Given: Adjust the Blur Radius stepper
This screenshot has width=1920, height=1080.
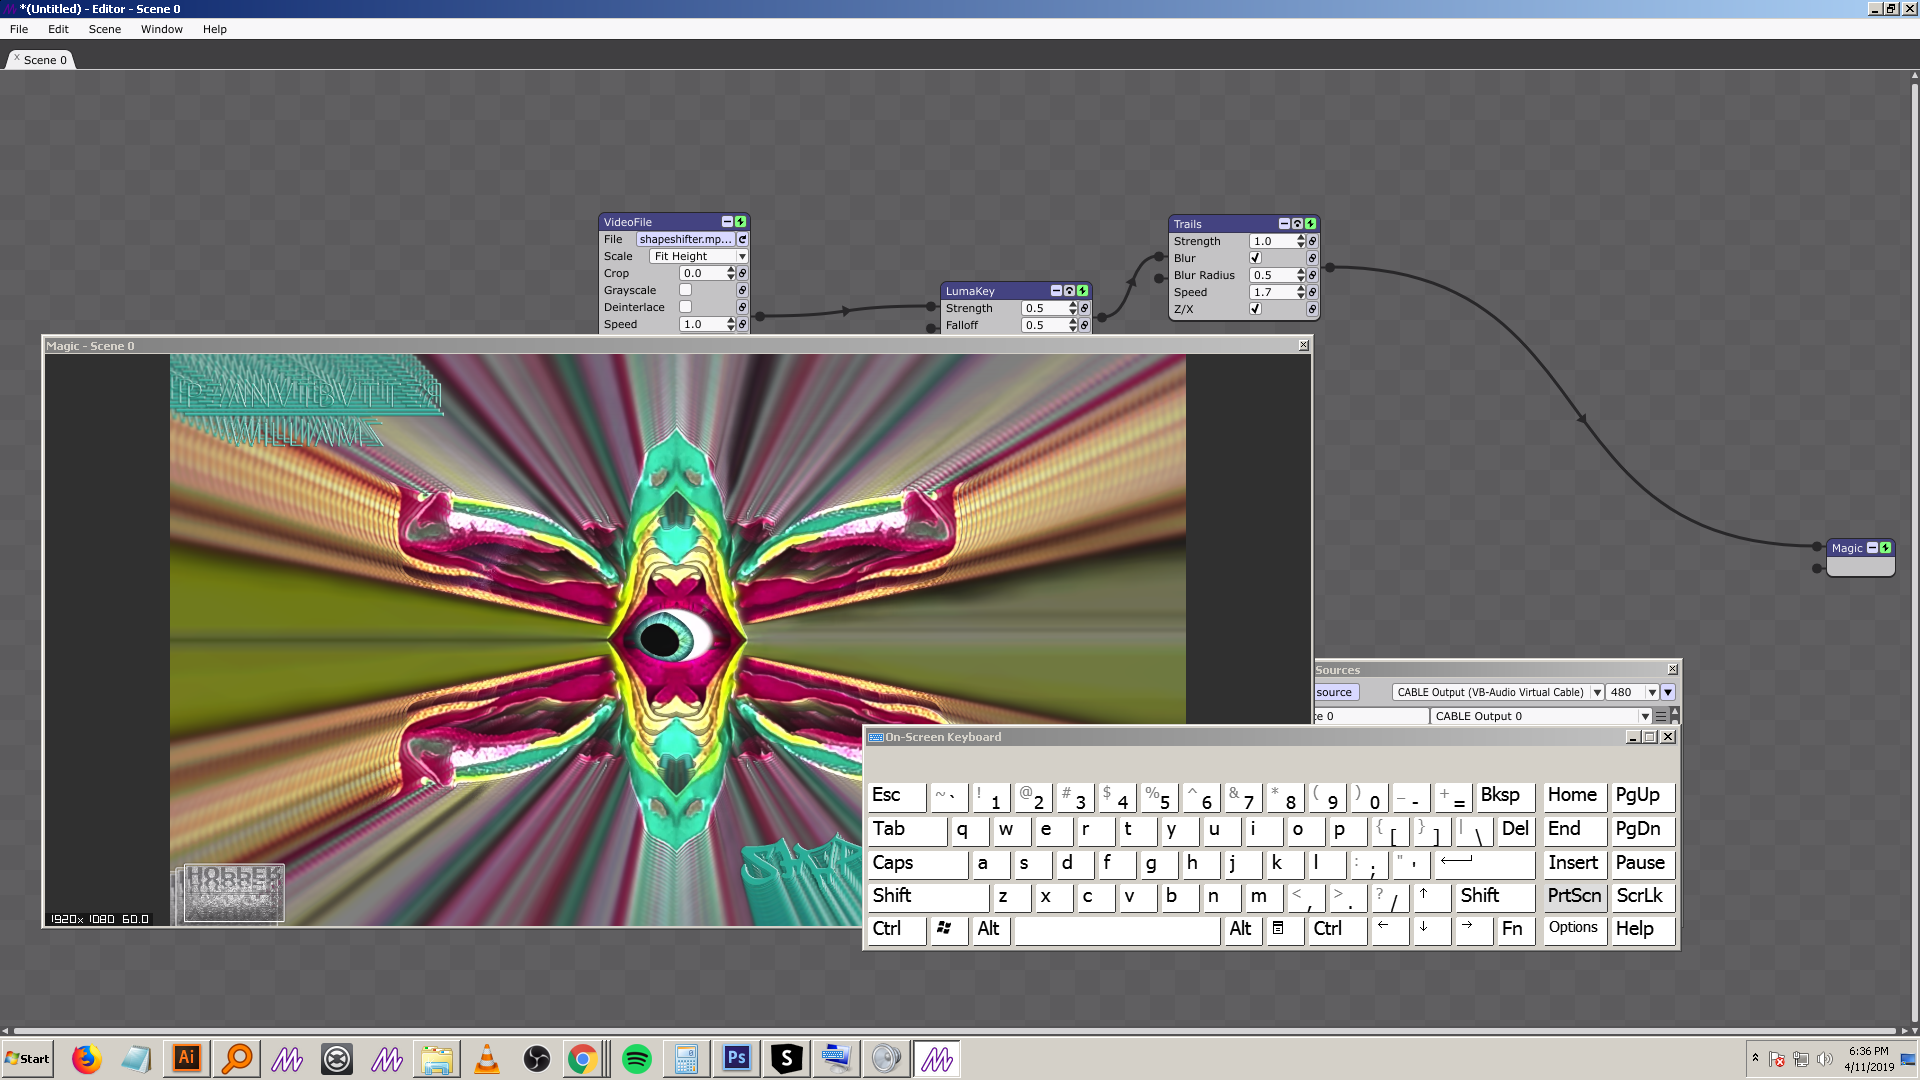Looking at the screenshot, I should [1301, 276].
